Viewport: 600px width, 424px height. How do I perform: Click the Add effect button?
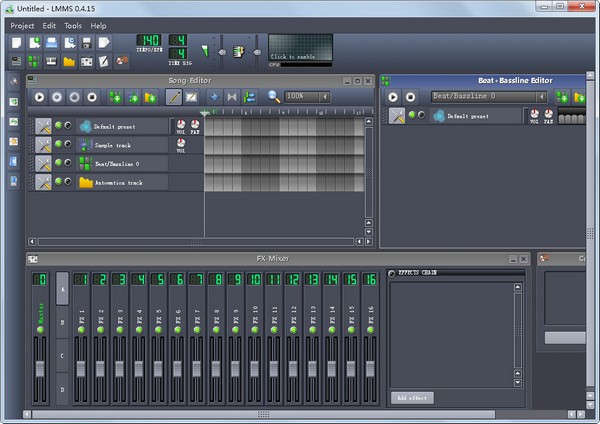(x=412, y=397)
